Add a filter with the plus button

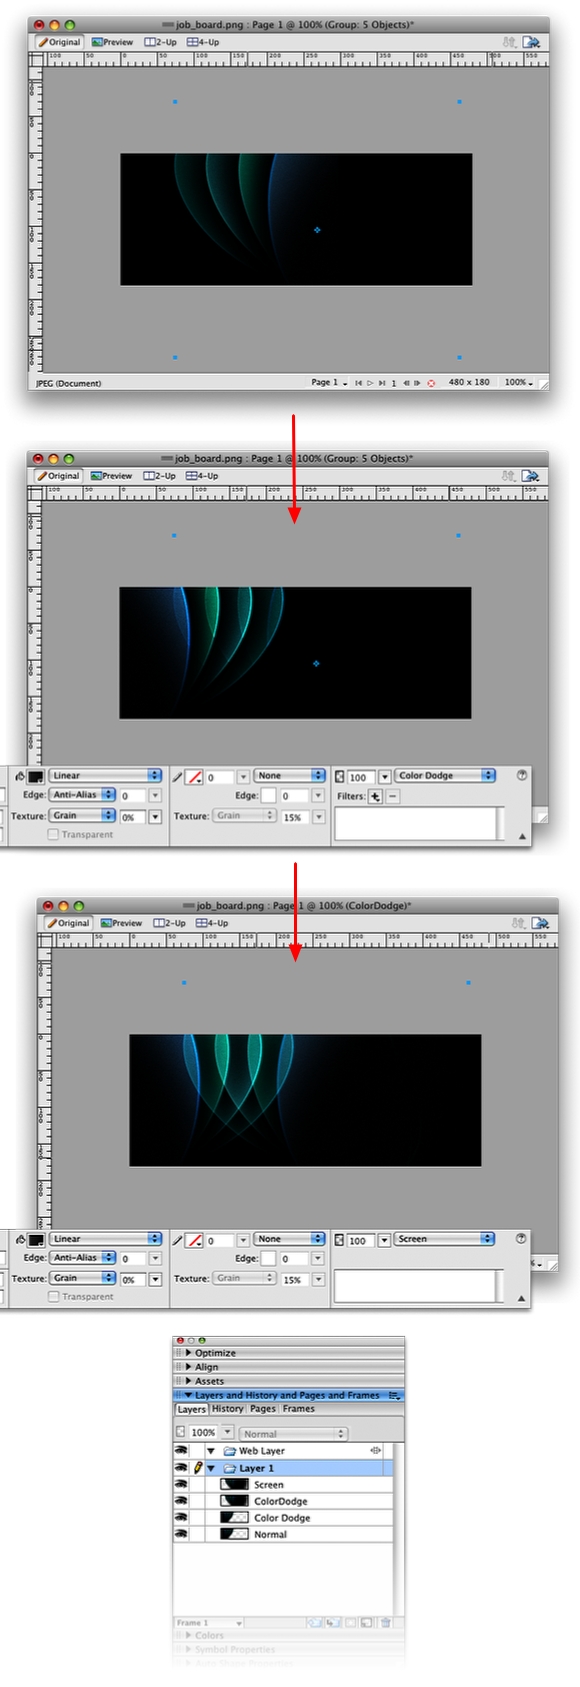[x=375, y=796]
